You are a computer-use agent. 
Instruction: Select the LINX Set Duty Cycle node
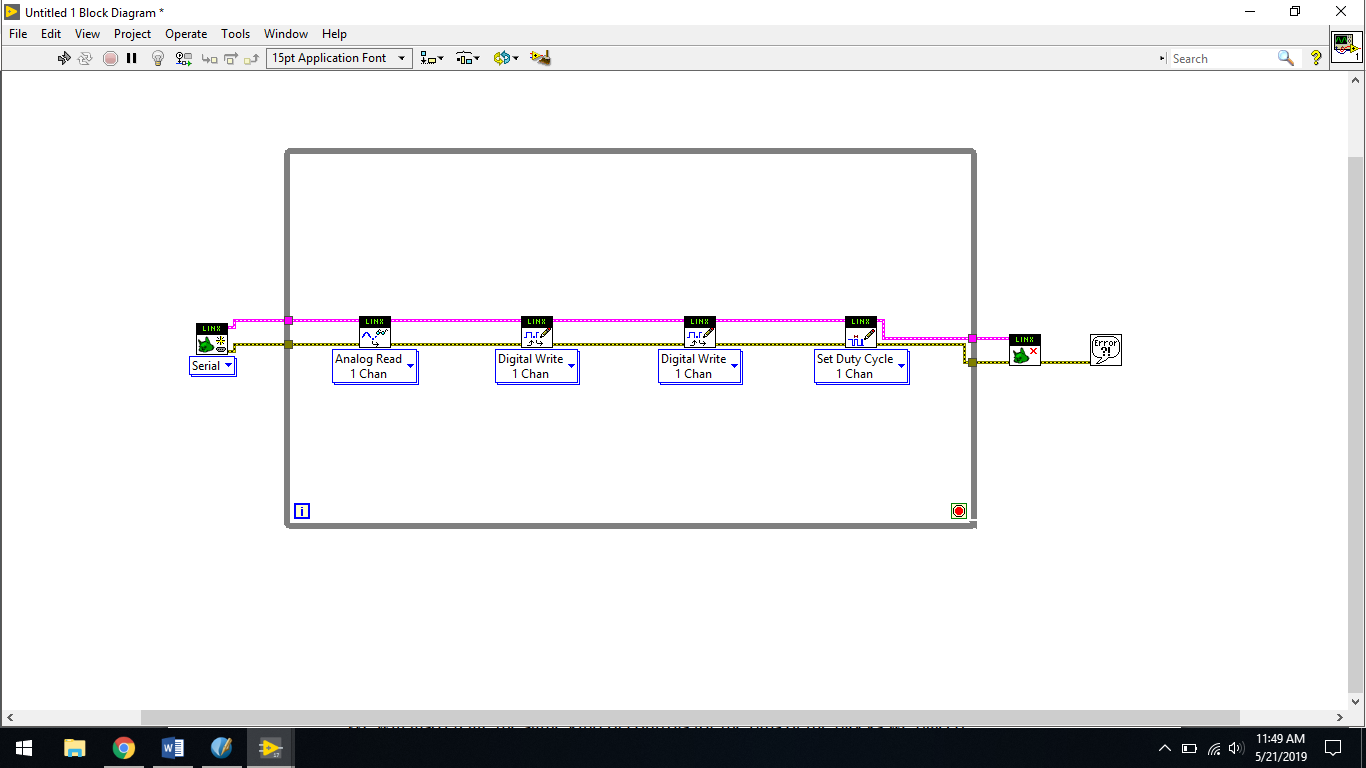pyautogui.click(x=861, y=332)
